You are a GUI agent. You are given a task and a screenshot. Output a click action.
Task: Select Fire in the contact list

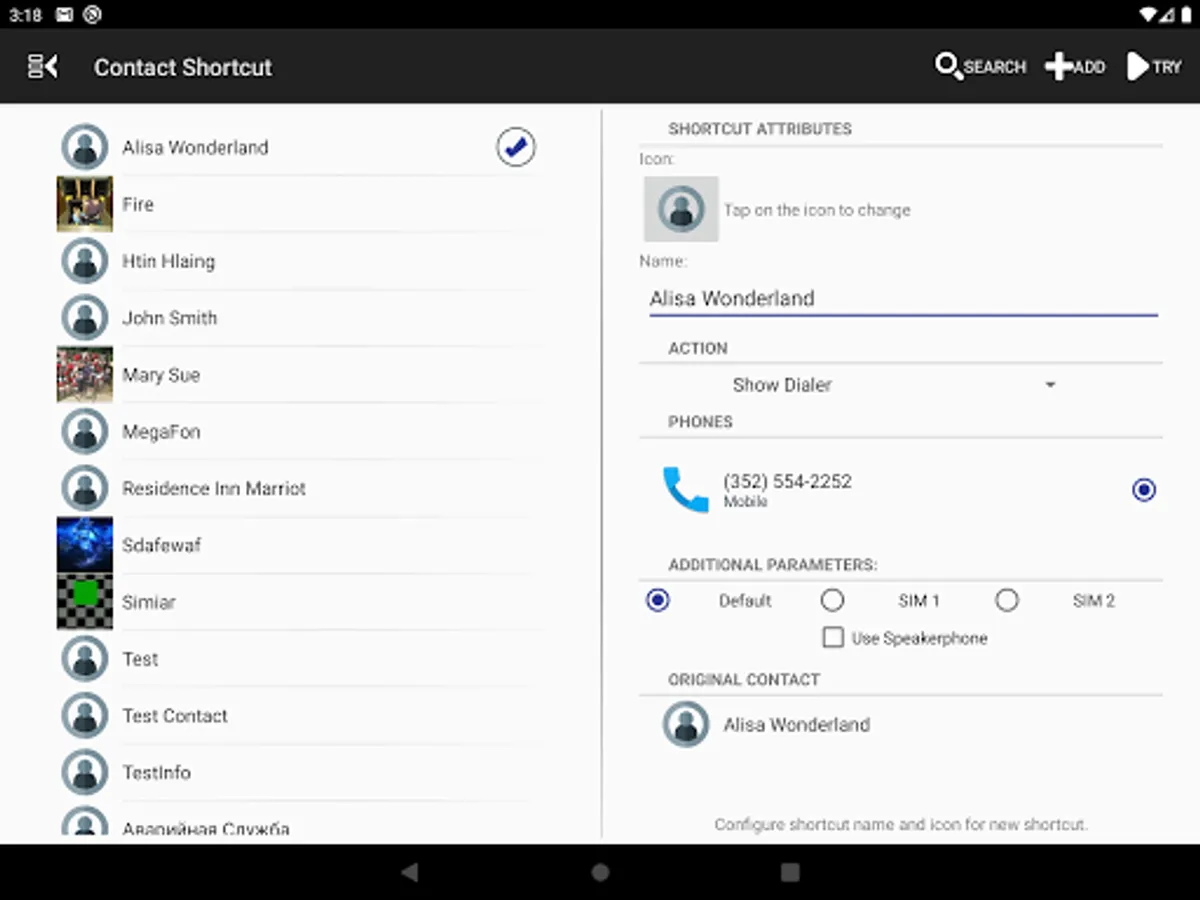138,204
